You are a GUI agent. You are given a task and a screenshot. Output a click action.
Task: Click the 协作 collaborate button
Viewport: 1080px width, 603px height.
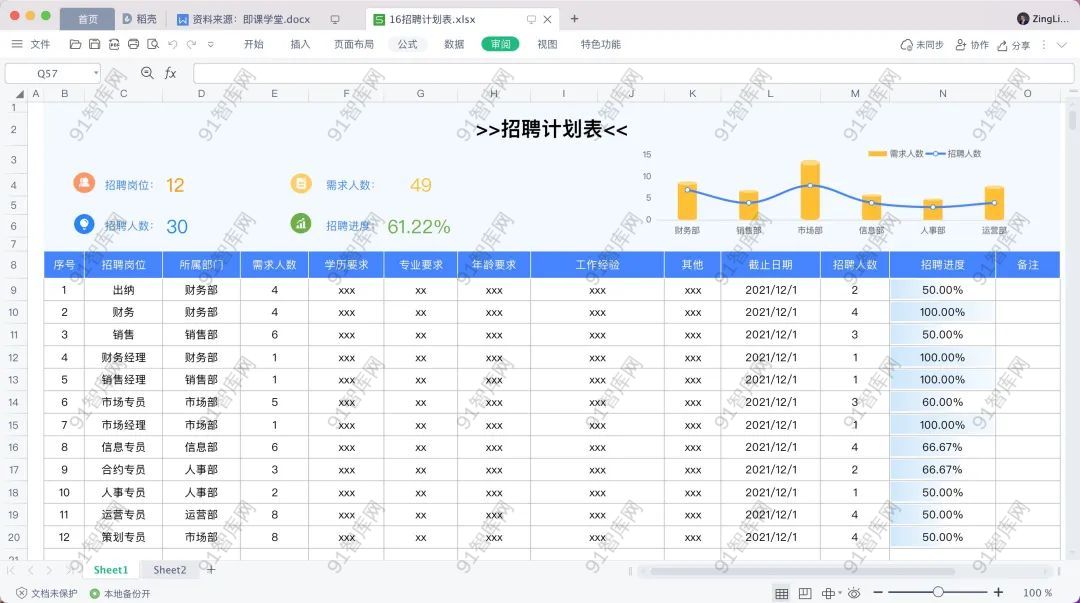click(x=972, y=45)
